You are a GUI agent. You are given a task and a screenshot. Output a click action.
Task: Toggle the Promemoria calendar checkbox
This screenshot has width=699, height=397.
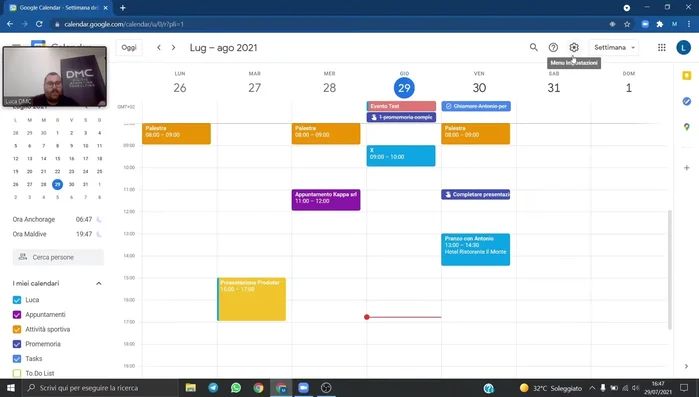pyautogui.click(x=17, y=344)
